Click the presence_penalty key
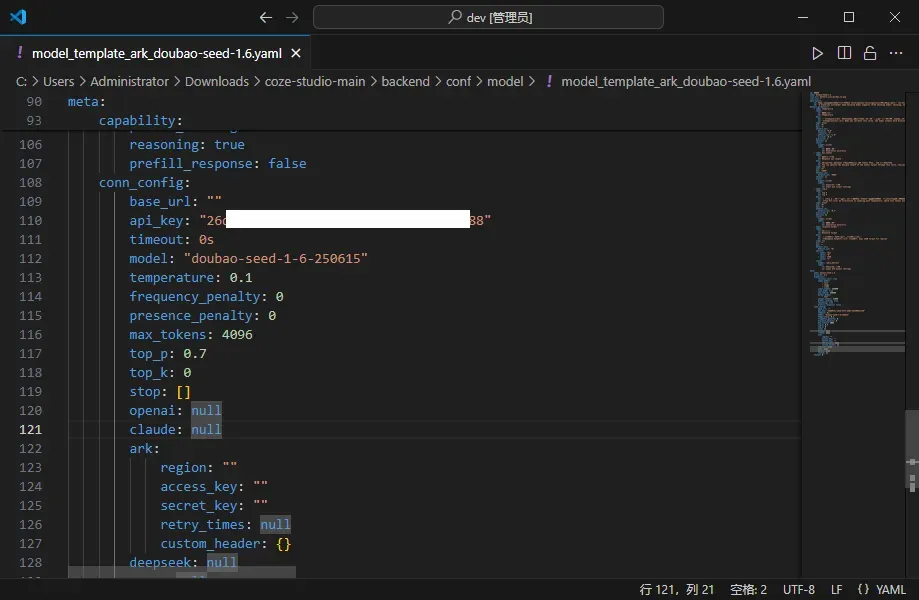 (x=191, y=315)
